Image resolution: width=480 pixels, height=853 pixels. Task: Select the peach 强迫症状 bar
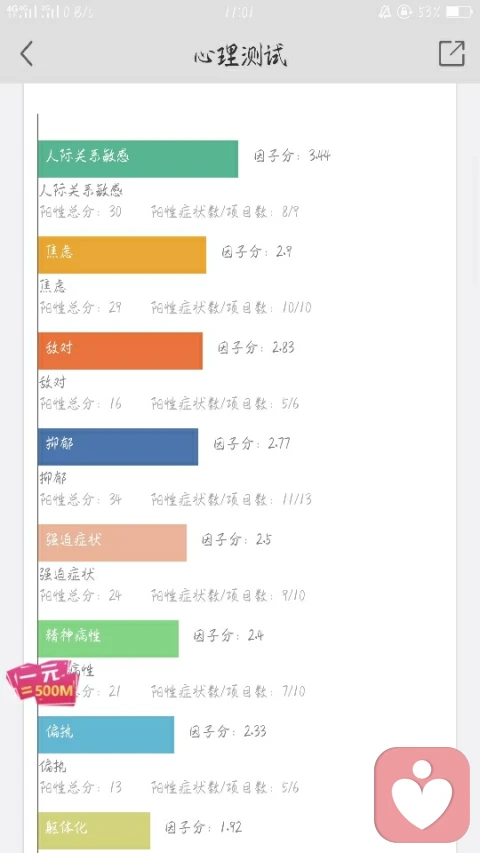pyautogui.click(x=112, y=542)
